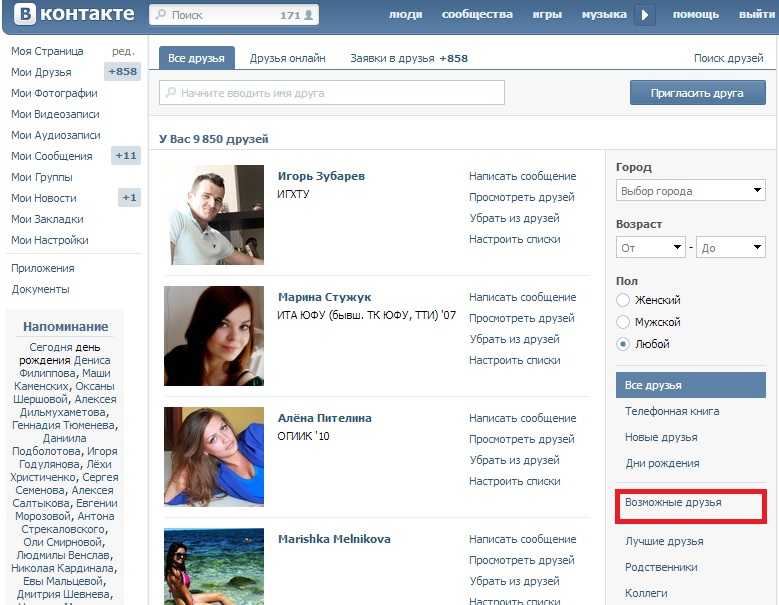
Task: Open Мои Друзья in sidebar
Action: (41, 72)
